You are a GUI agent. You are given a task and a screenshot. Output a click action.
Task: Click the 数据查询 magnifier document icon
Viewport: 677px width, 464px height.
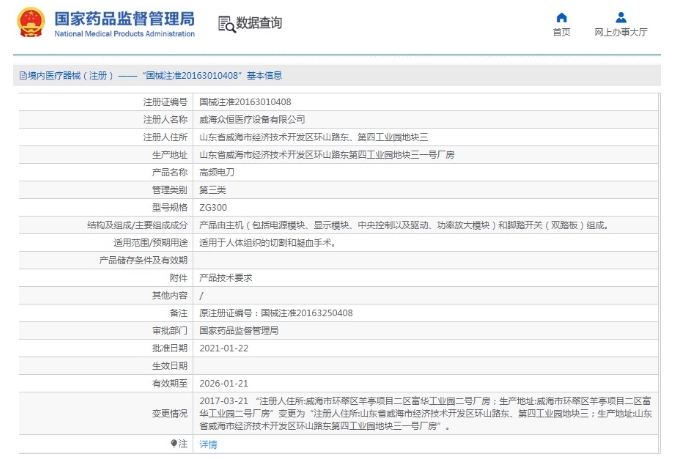(x=226, y=24)
